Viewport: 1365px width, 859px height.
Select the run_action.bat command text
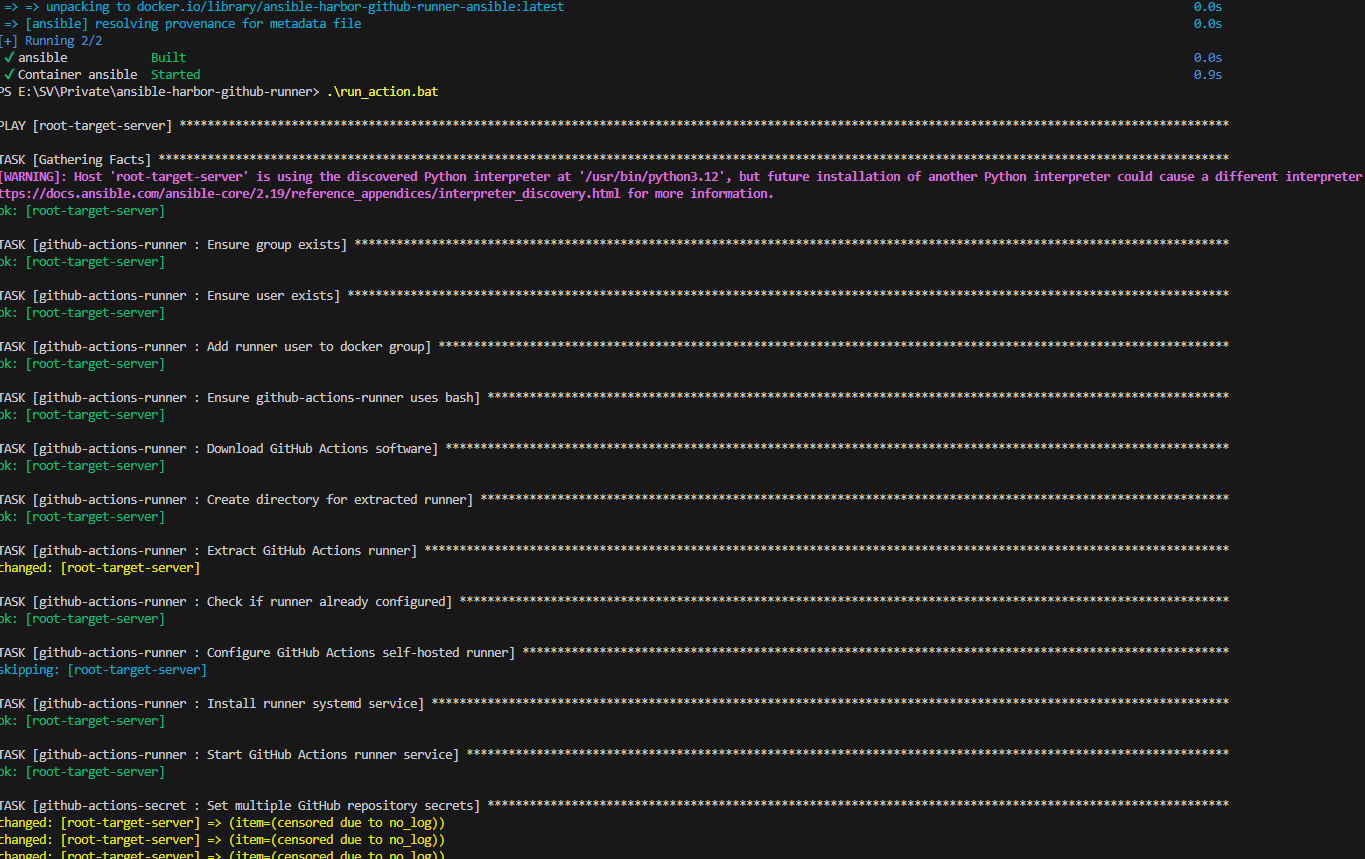(381, 91)
